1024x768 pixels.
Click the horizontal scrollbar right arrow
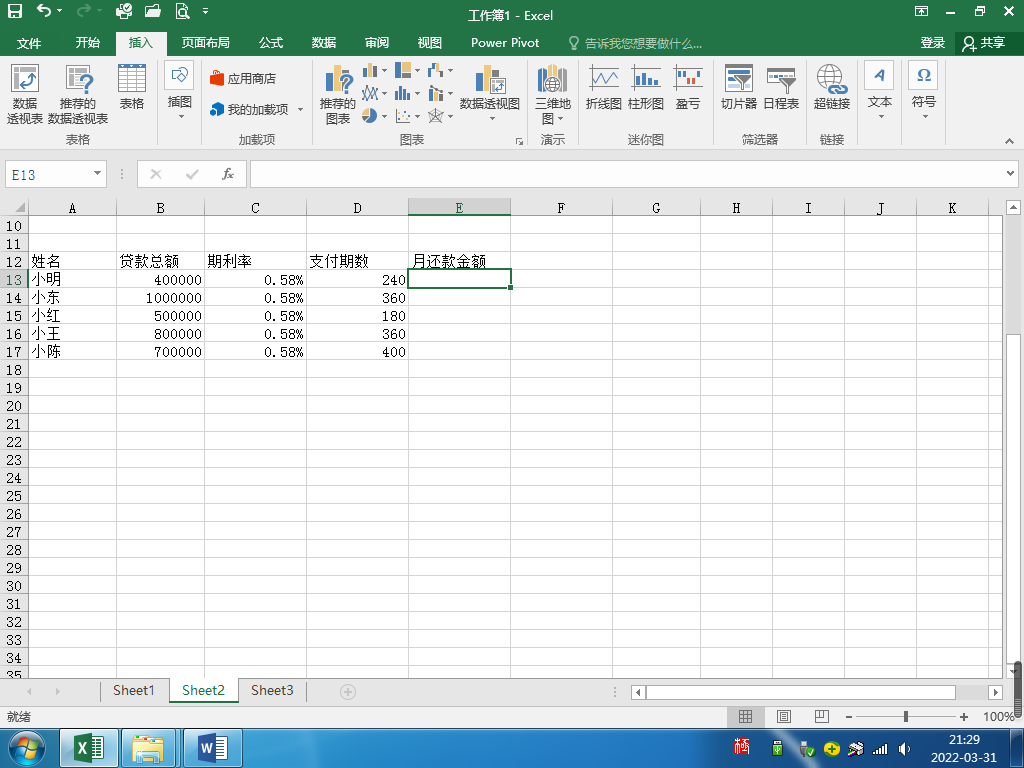pyautogui.click(x=995, y=692)
